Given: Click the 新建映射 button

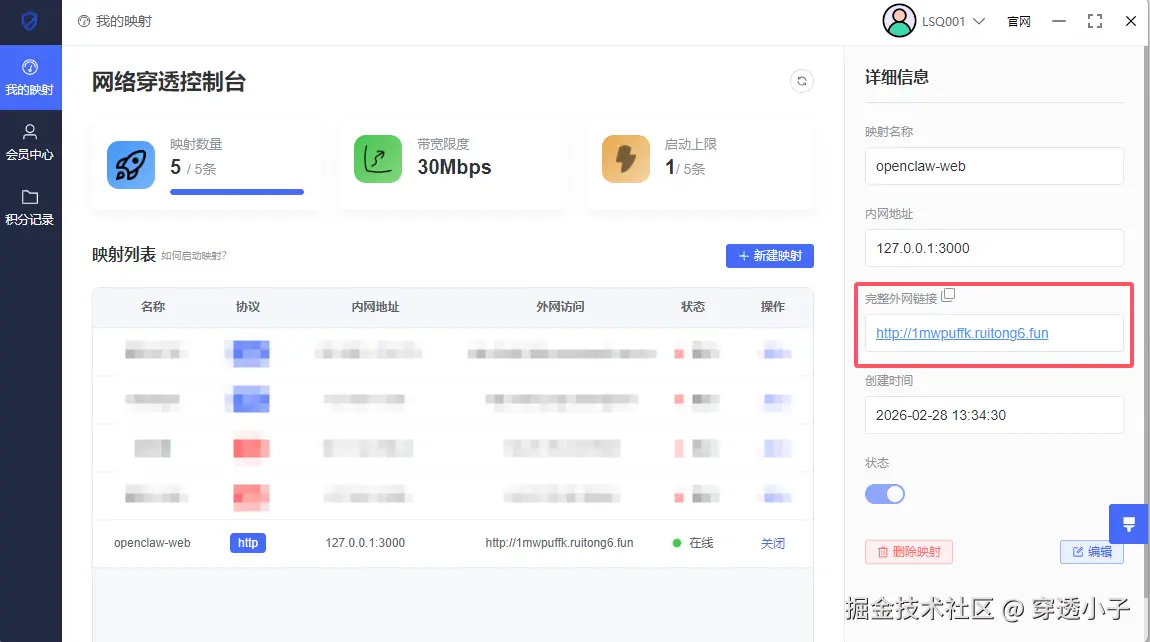Looking at the screenshot, I should 769,255.
